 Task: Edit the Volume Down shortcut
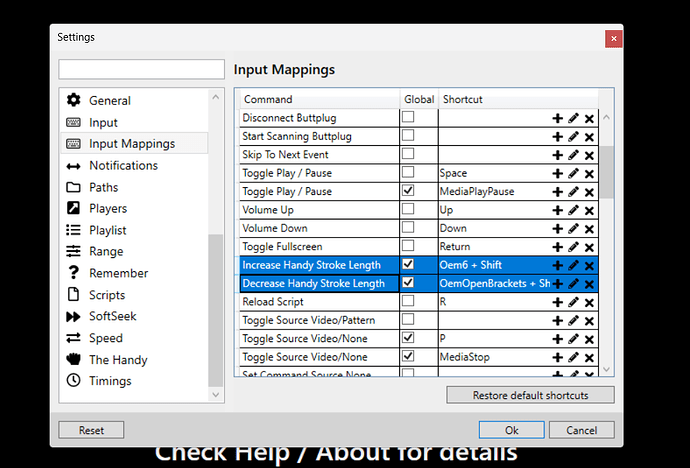pyautogui.click(x=573, y=229)
